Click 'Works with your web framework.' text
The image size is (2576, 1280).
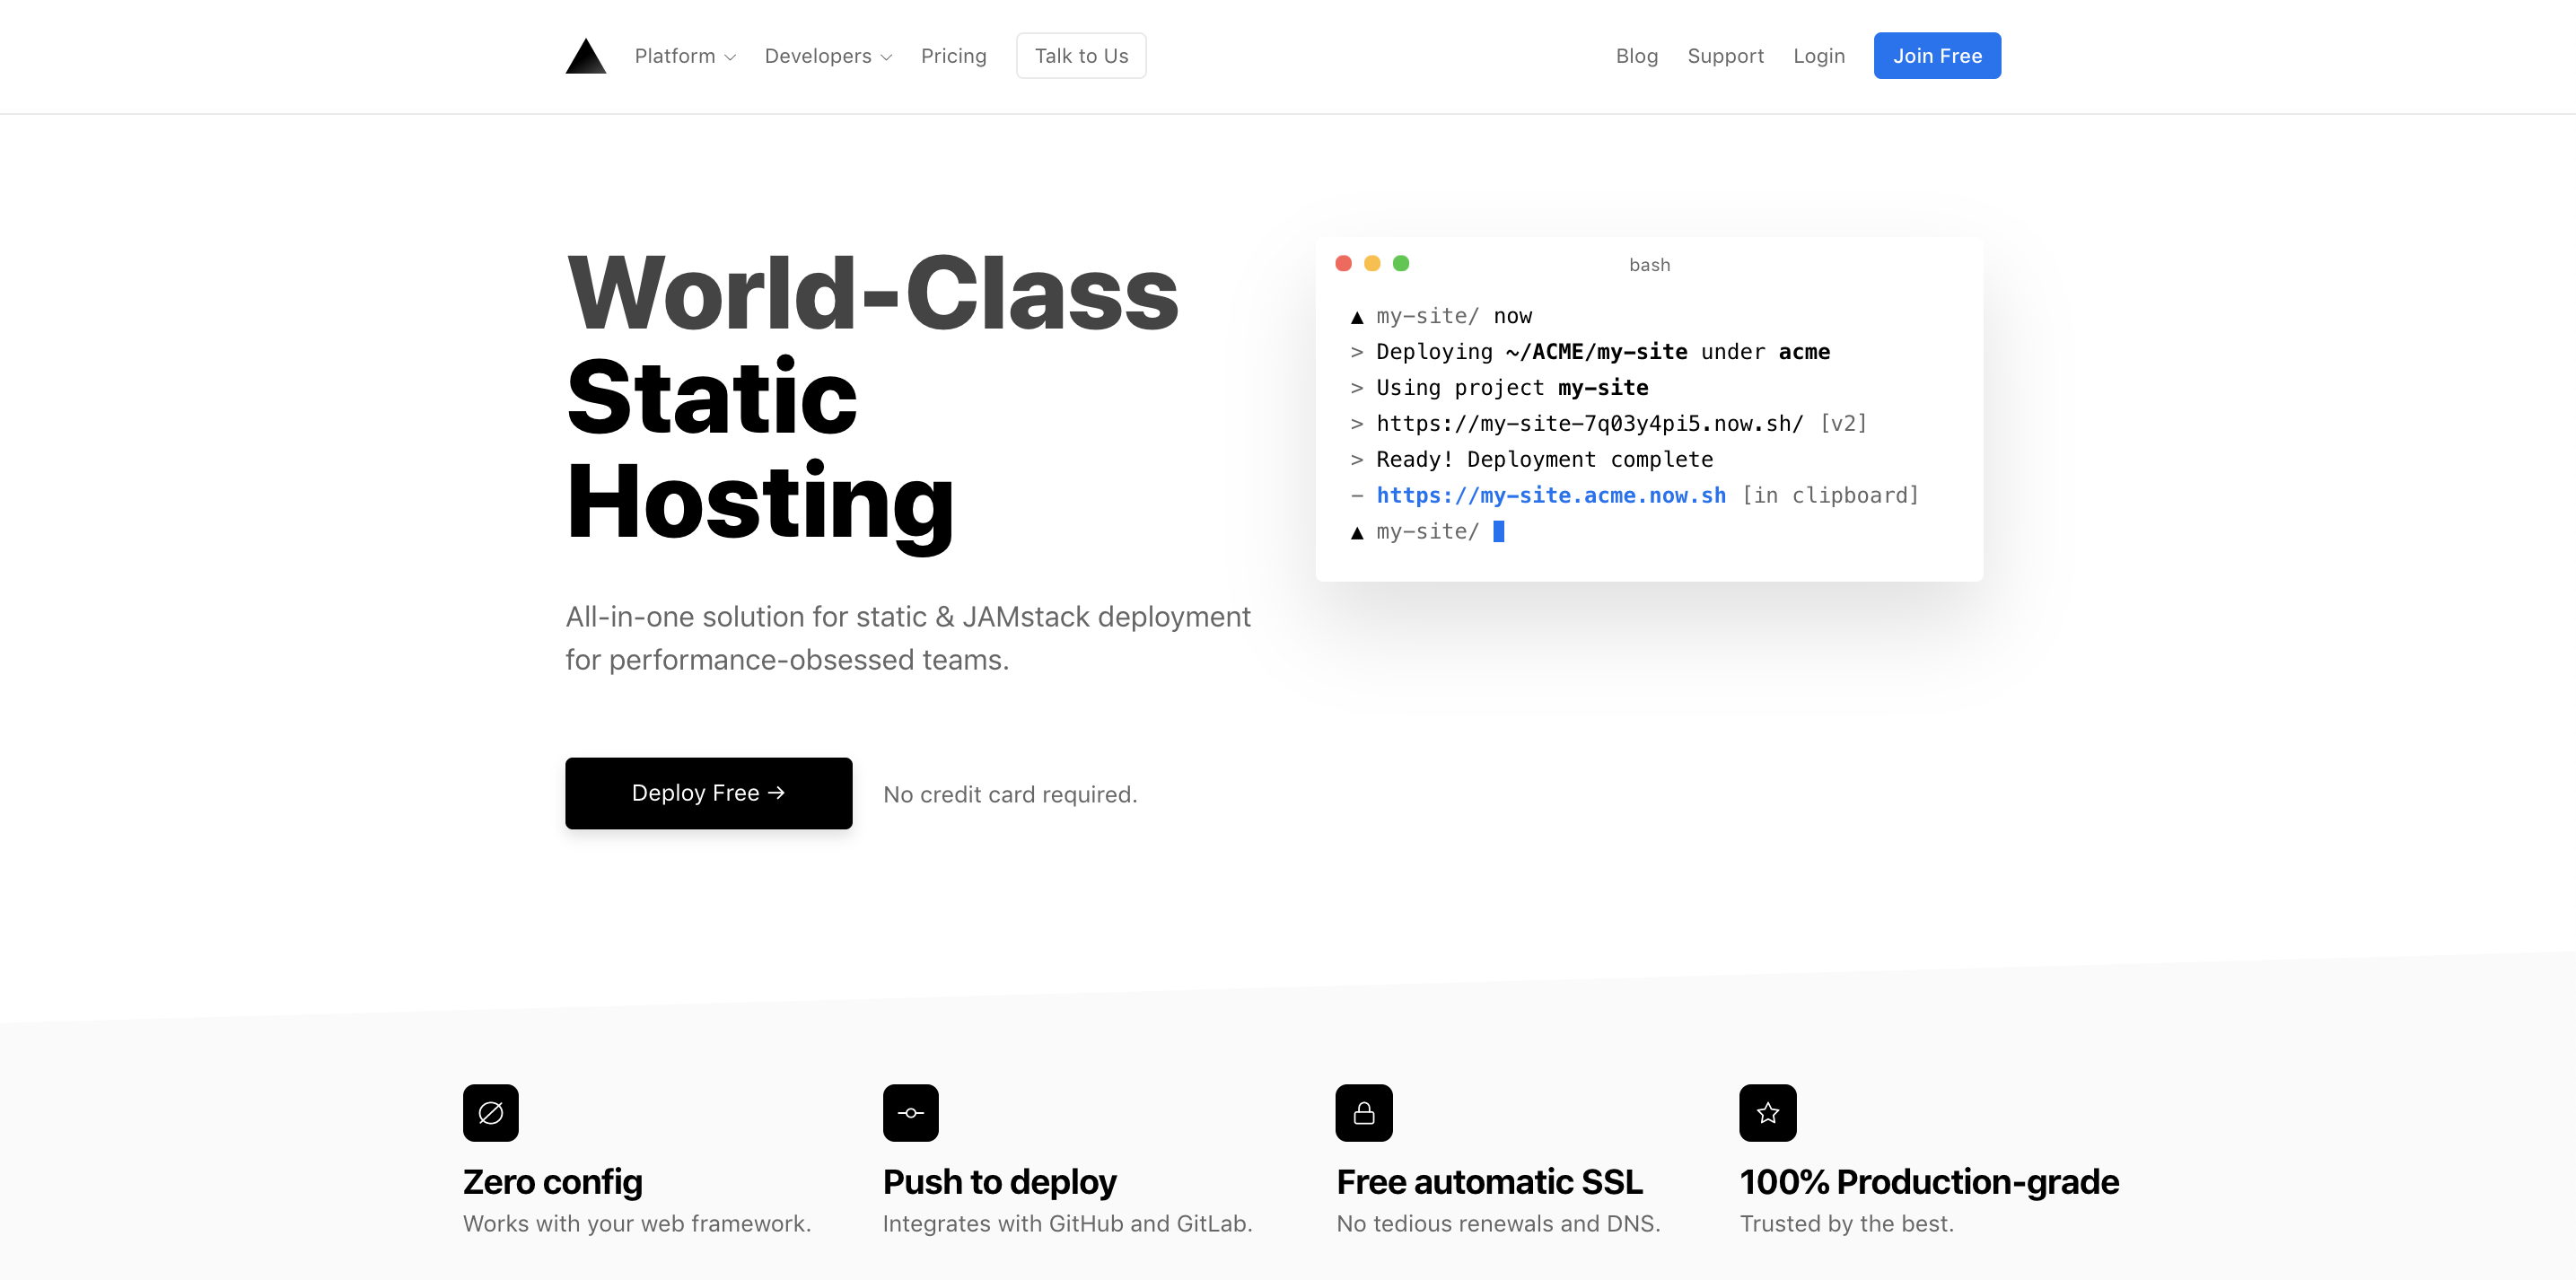(x=637, y=1223)
